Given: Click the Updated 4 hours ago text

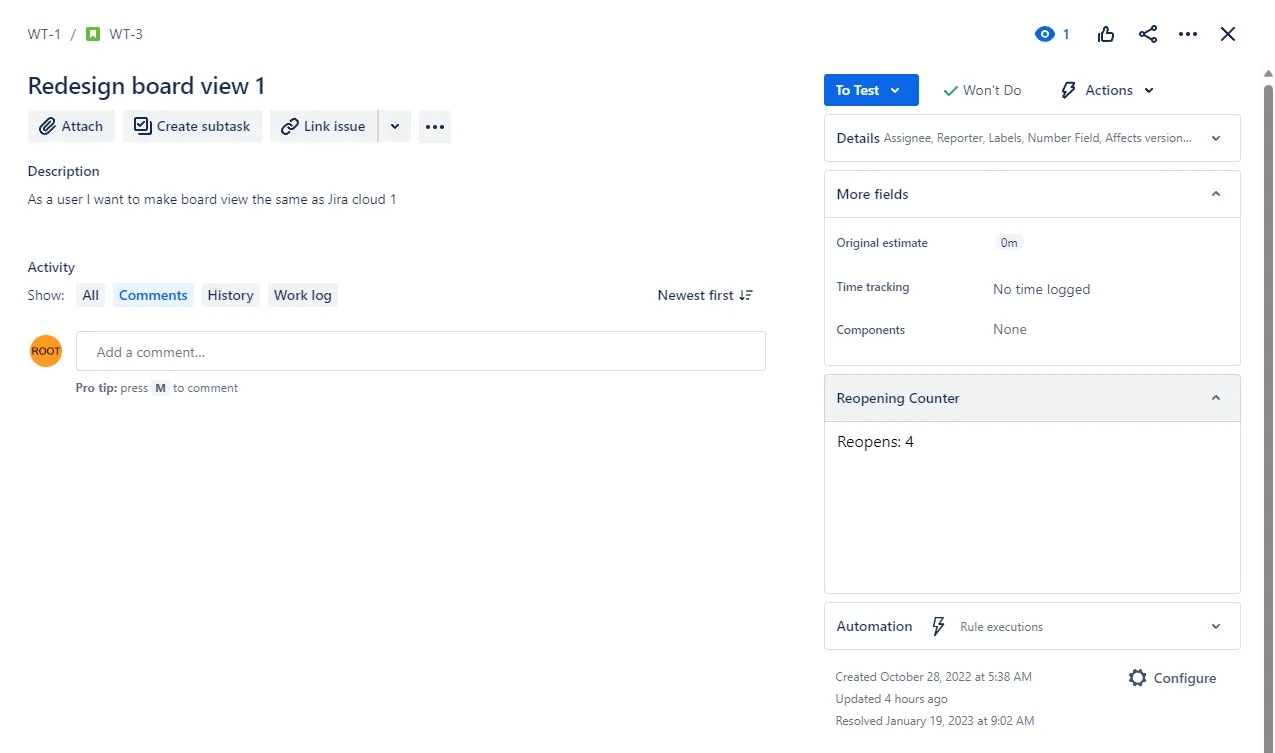Looking at the screenshot, I should pos(892,699).
